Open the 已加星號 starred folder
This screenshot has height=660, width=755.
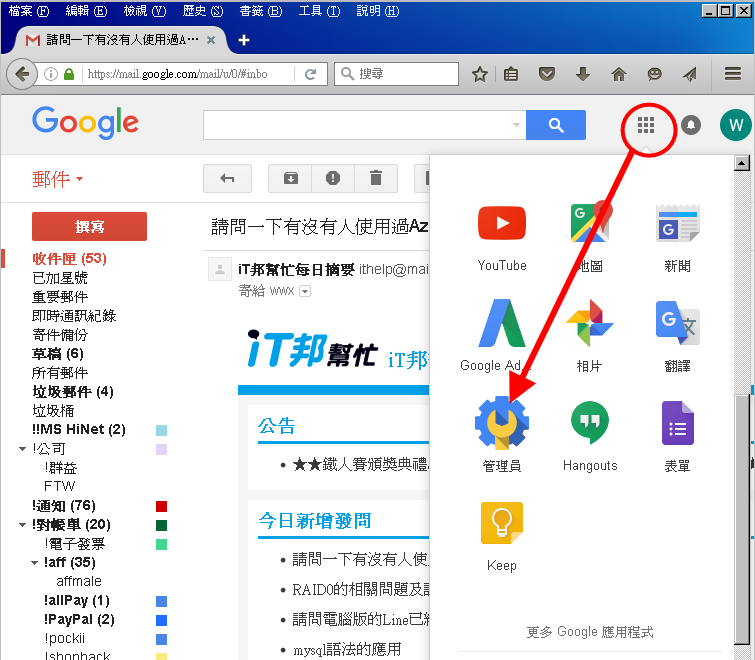coord(60,278)
